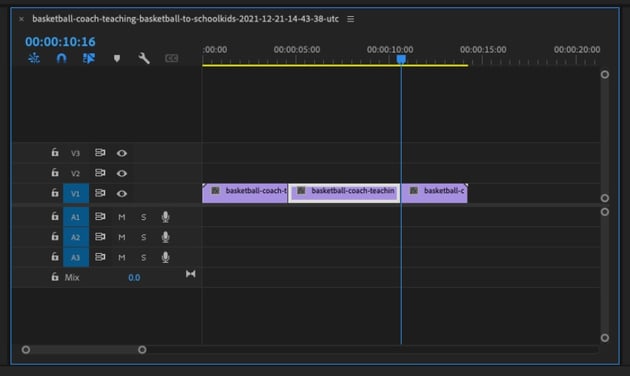The image size is (630, 376).
Task: Click left handle of horizontal zoom scrollbar
Action: 26,350
